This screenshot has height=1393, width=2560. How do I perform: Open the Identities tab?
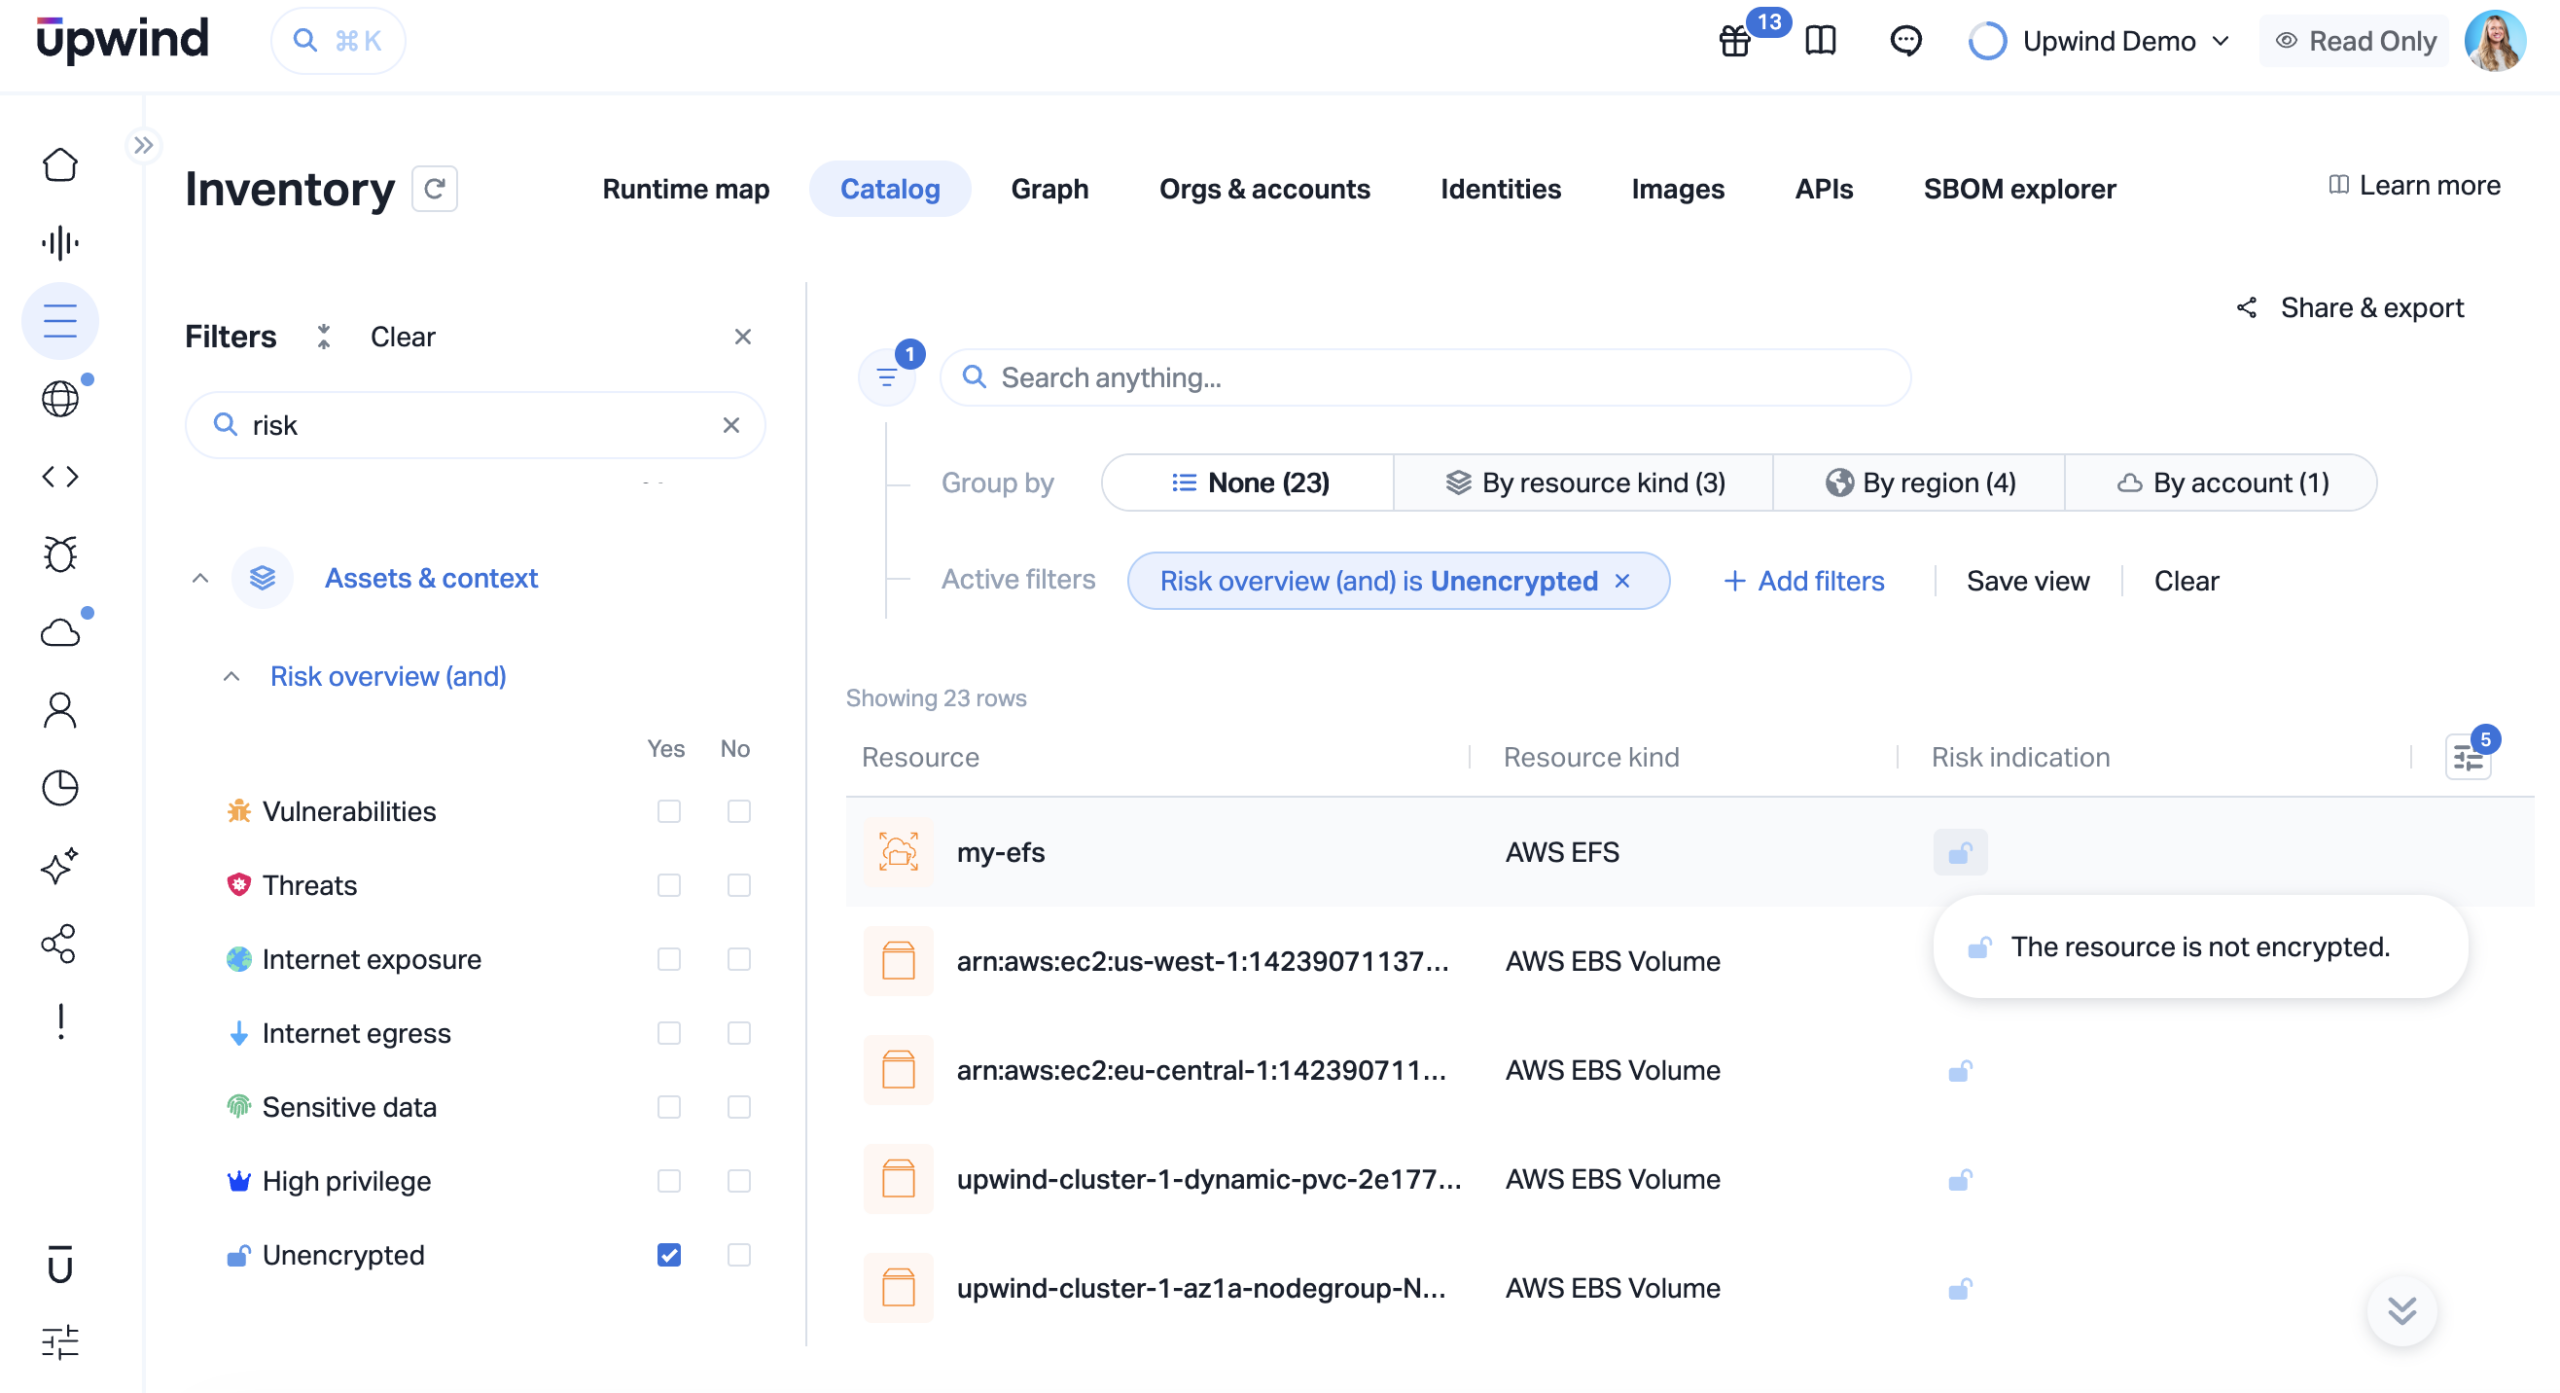1501,189
